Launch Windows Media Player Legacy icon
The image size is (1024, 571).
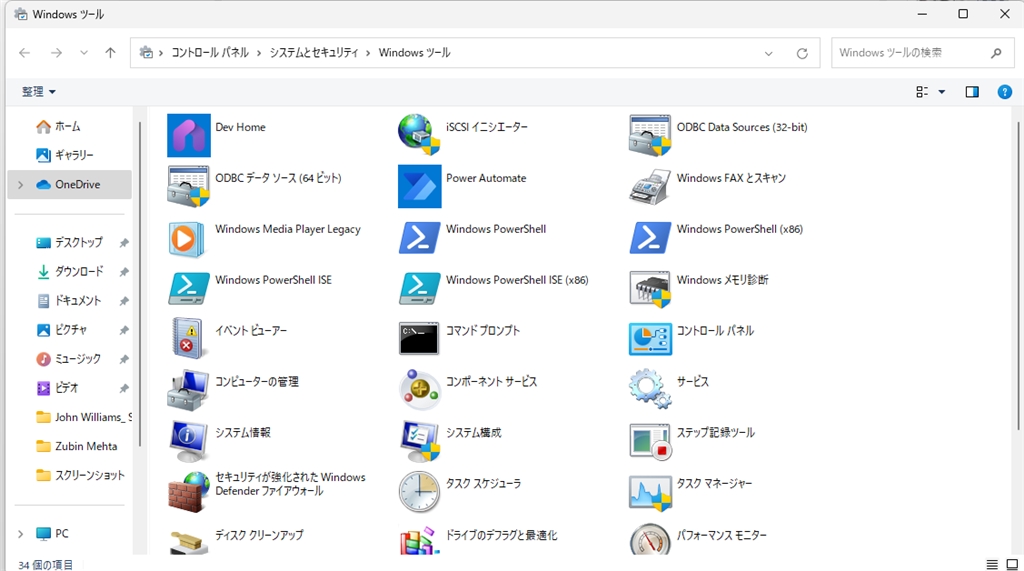pyautogui.click(x=187, y=238)
